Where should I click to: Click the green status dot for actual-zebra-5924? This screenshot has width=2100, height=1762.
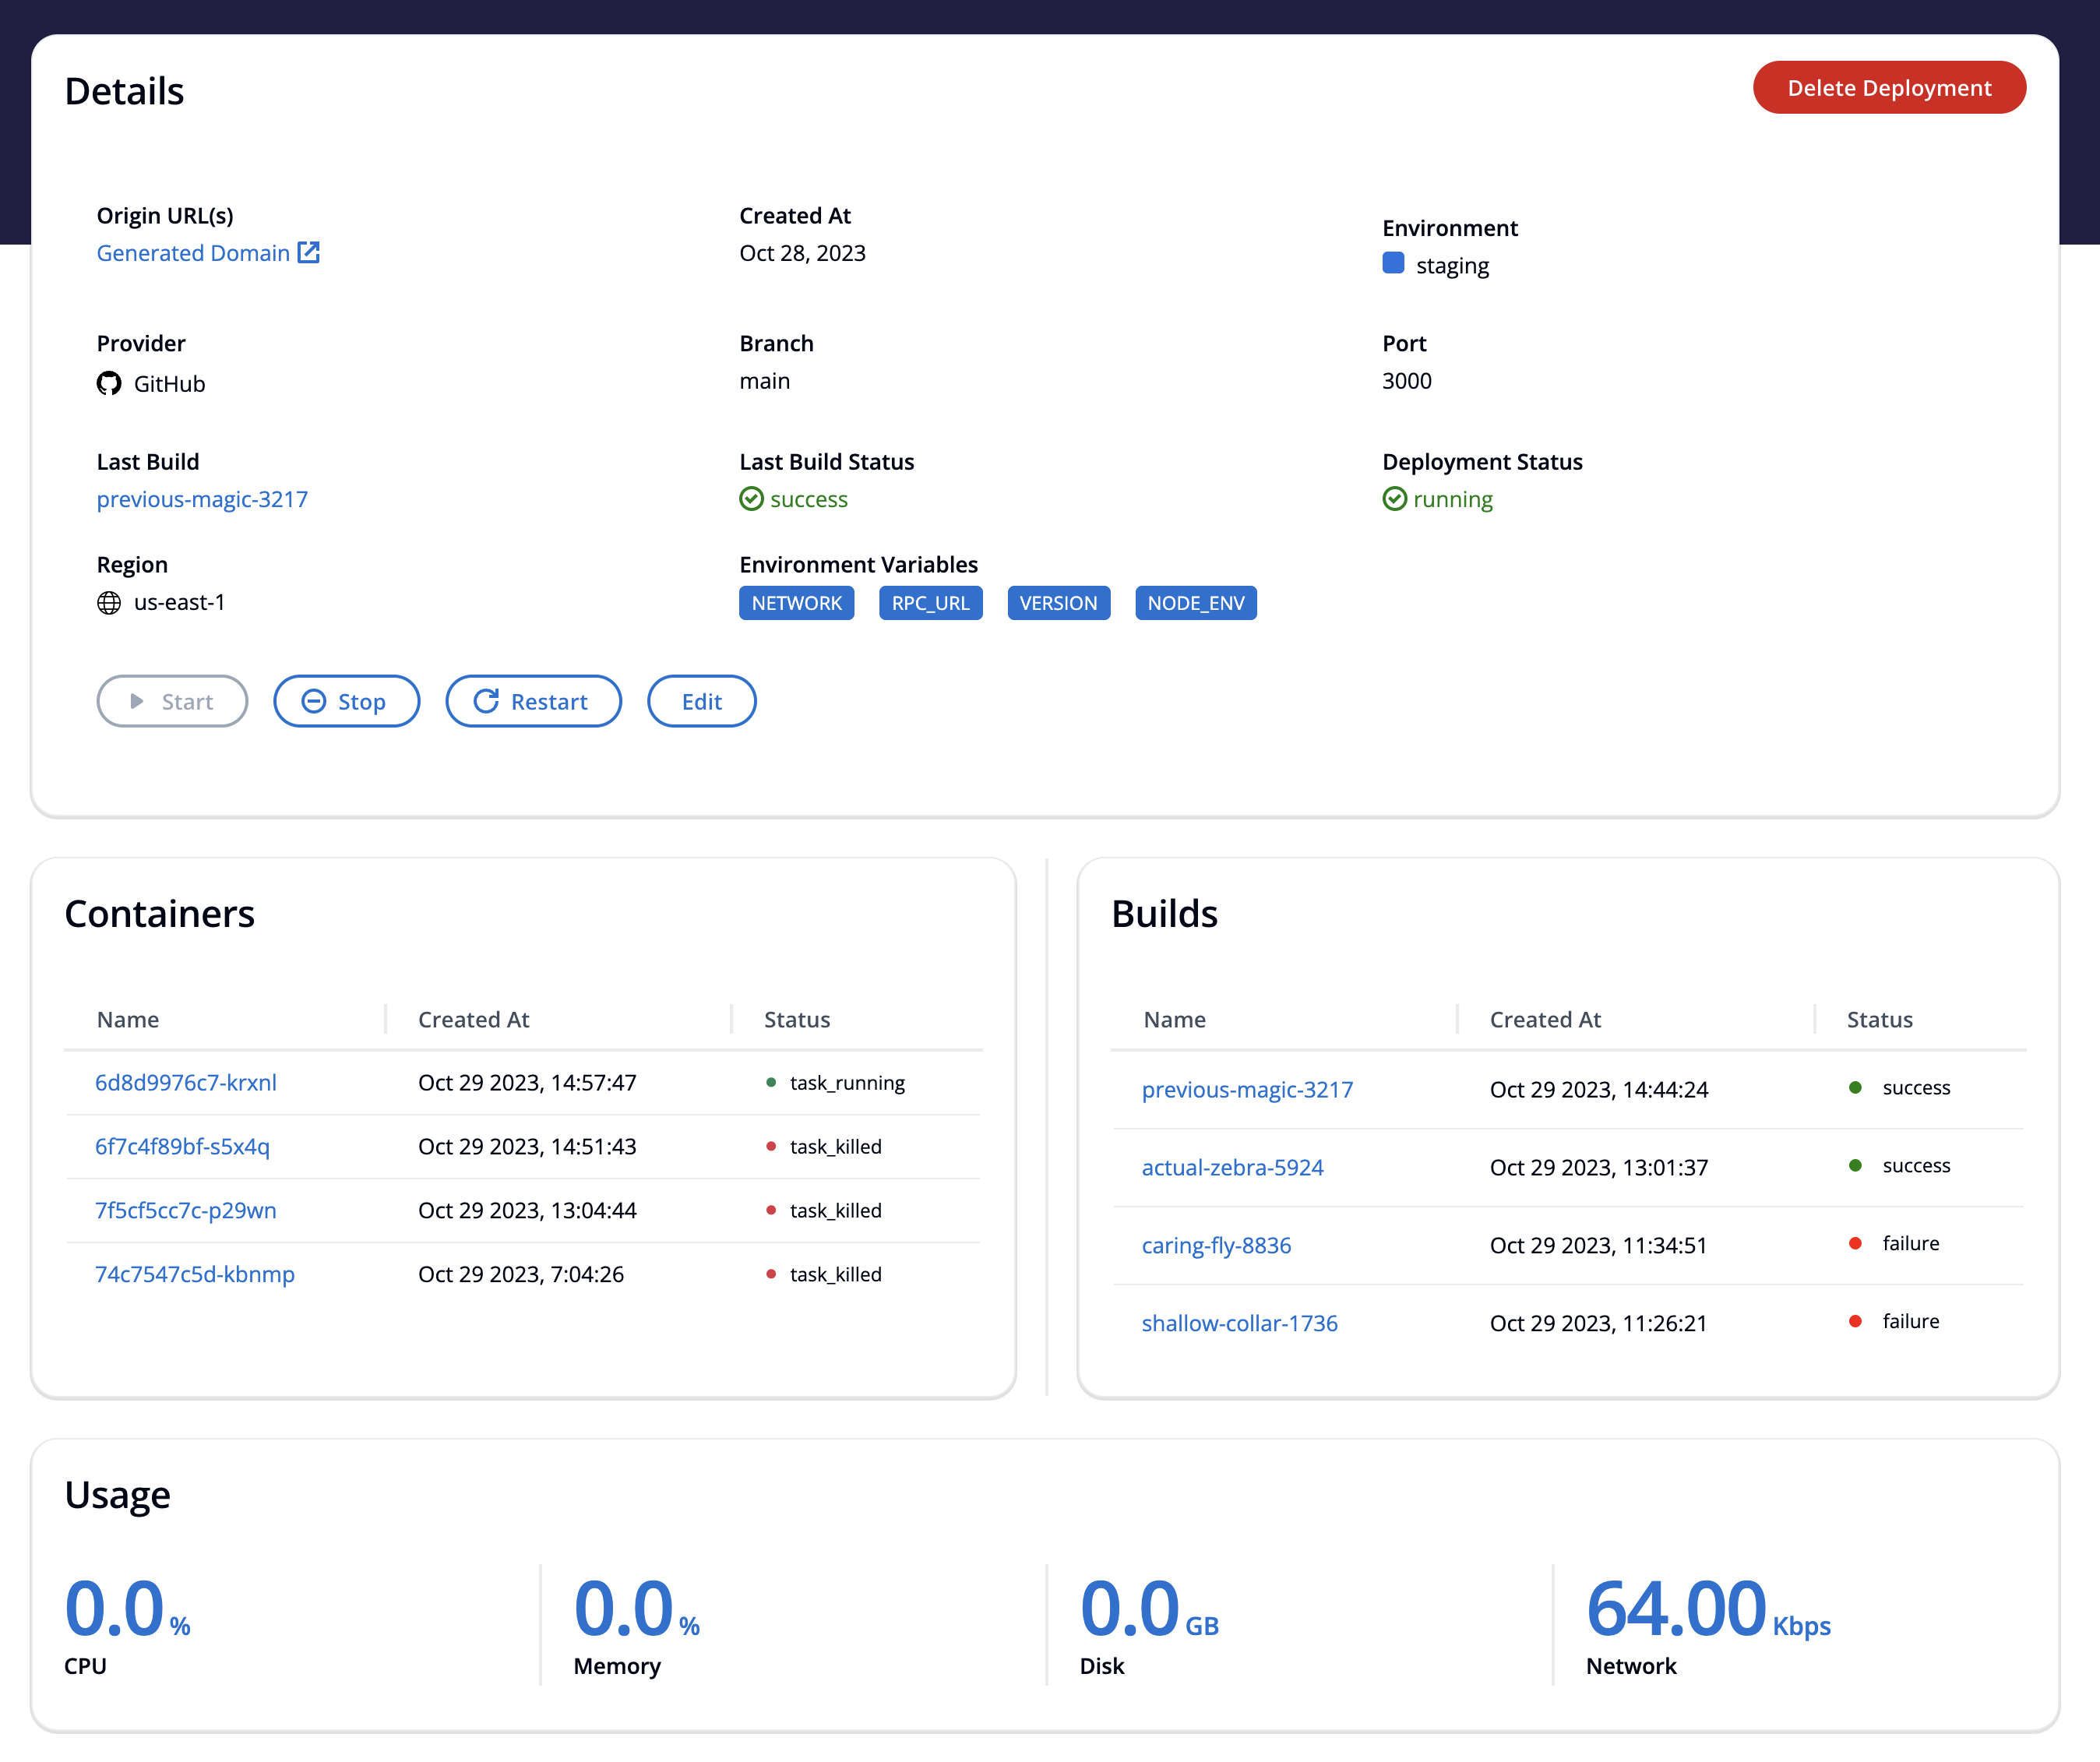click(x=1855, y=1165)
